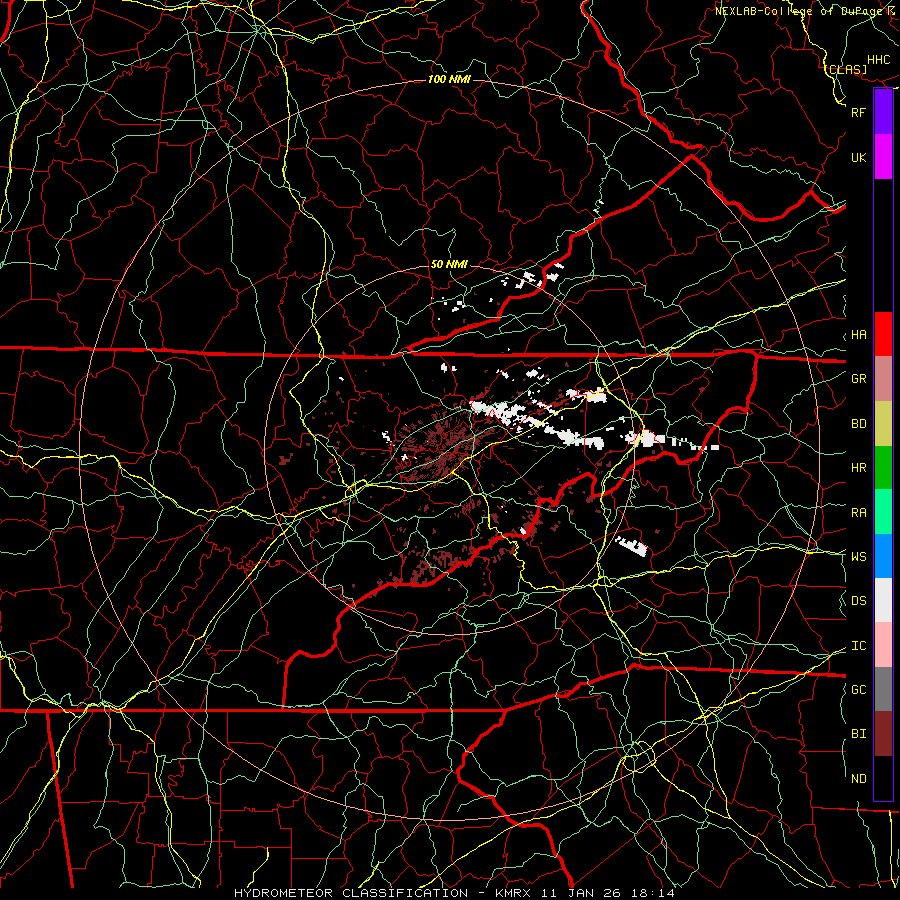
Task: Click the 'BI' legend label
Action: pos(858,734)
